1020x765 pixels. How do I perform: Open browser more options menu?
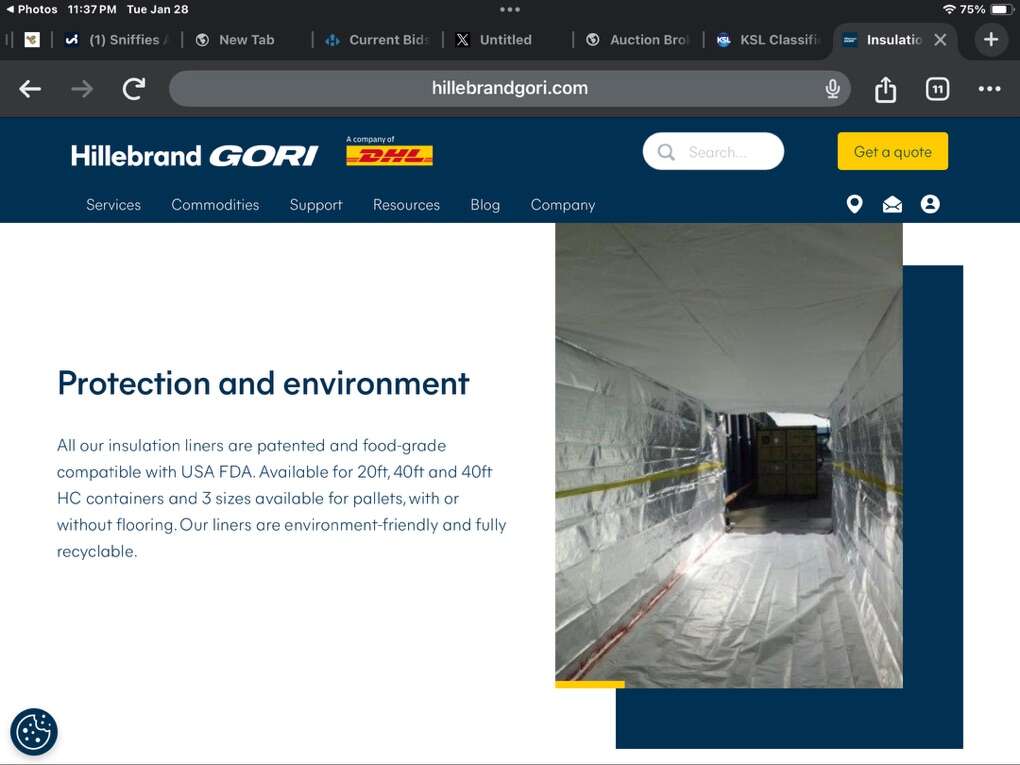pyautogui.click(x=989, y=89)
